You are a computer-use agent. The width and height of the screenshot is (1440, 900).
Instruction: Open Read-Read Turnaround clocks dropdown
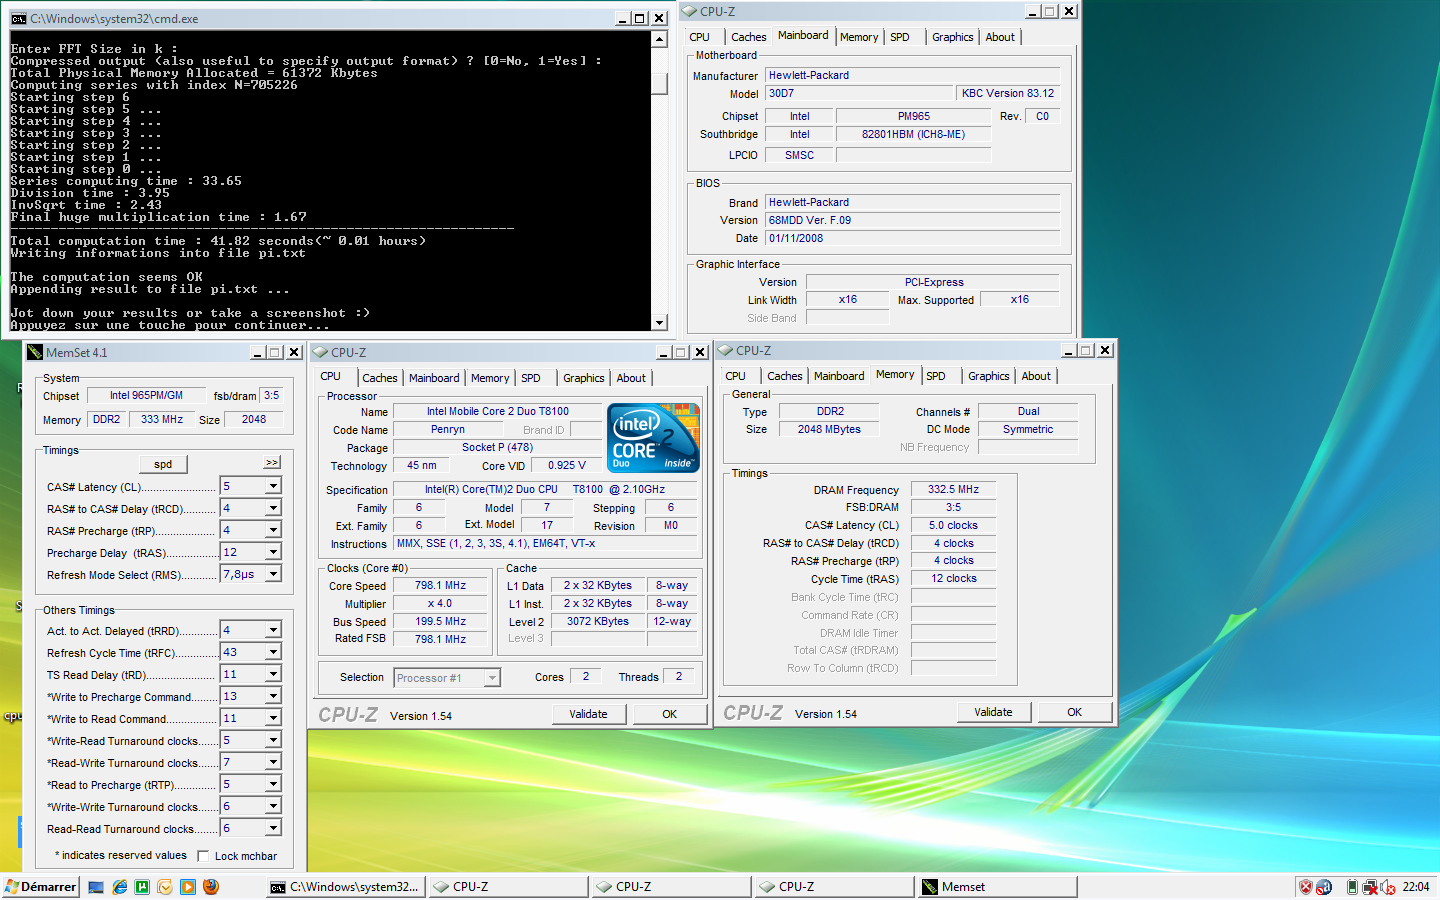pyautogui.click(x=273, y=828)
